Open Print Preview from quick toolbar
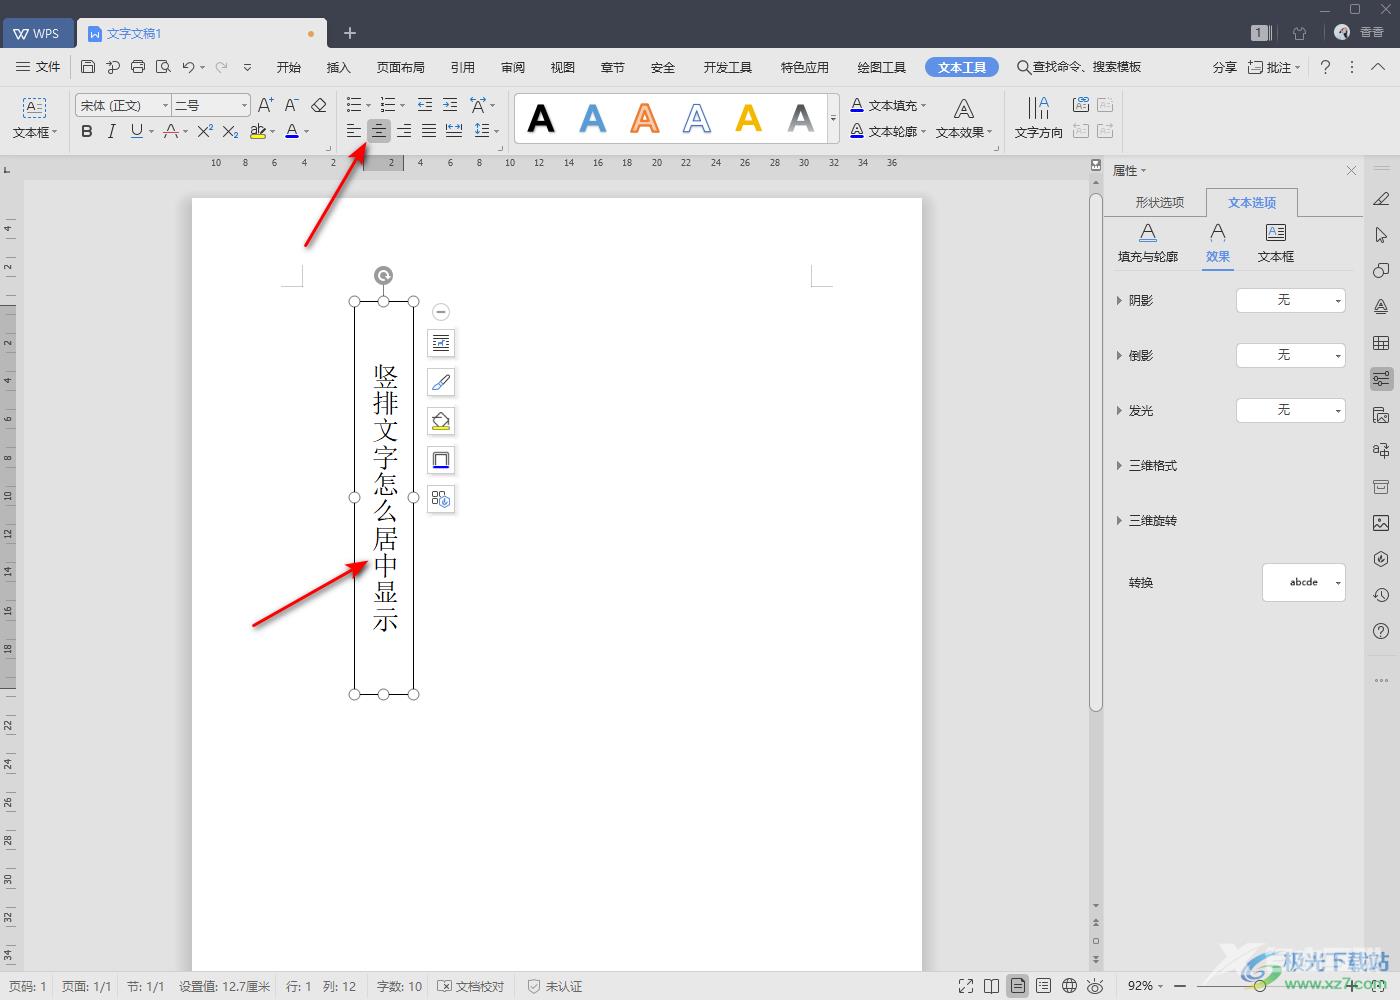1400x1000 pixels. click(x=163, y=67)
